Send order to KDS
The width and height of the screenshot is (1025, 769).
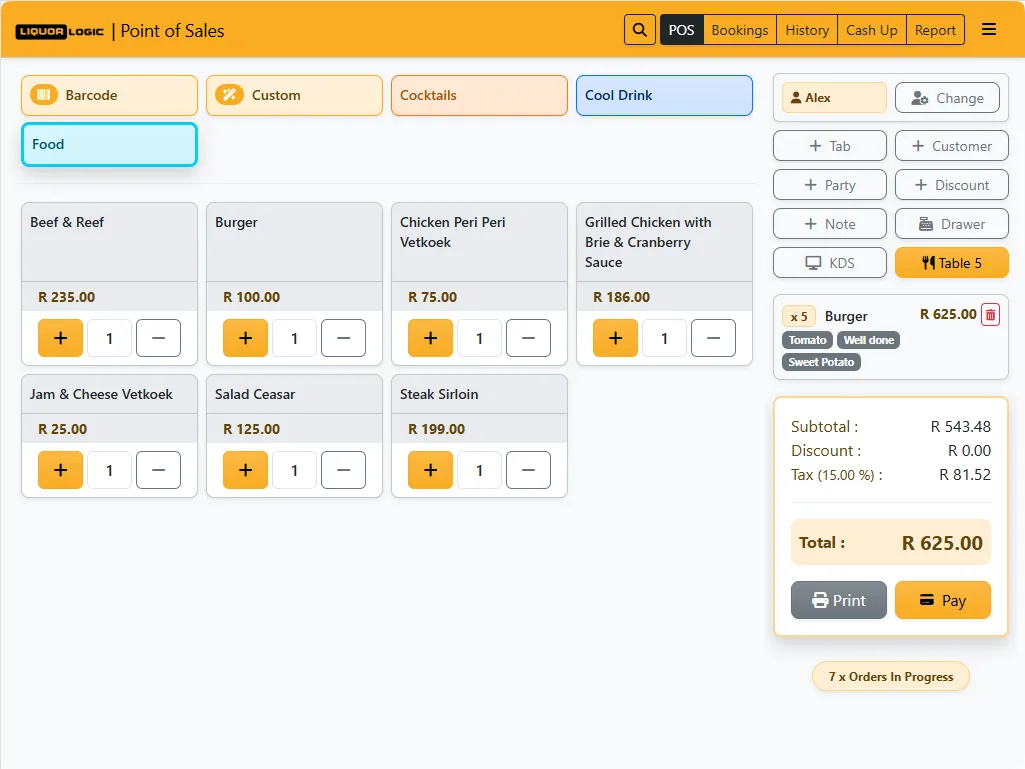pyautogui.click(x=830, y=263)
